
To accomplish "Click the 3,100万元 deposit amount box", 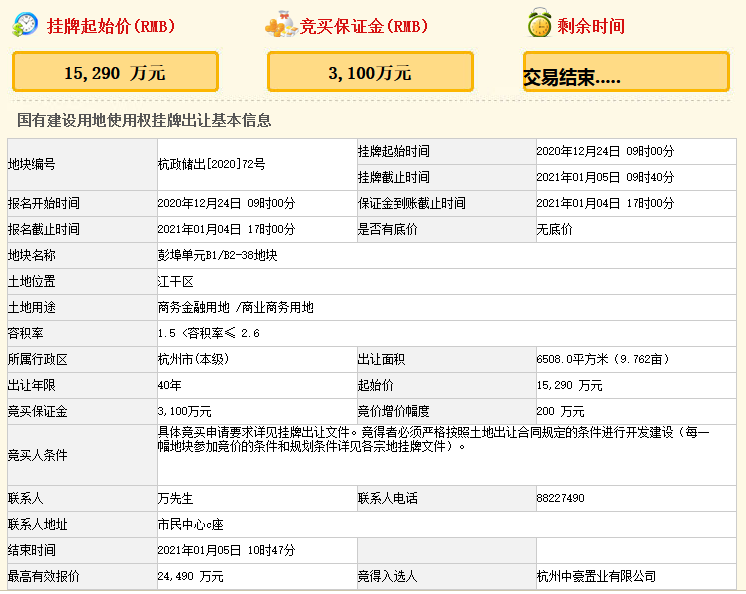I will (x=370, y=72).
